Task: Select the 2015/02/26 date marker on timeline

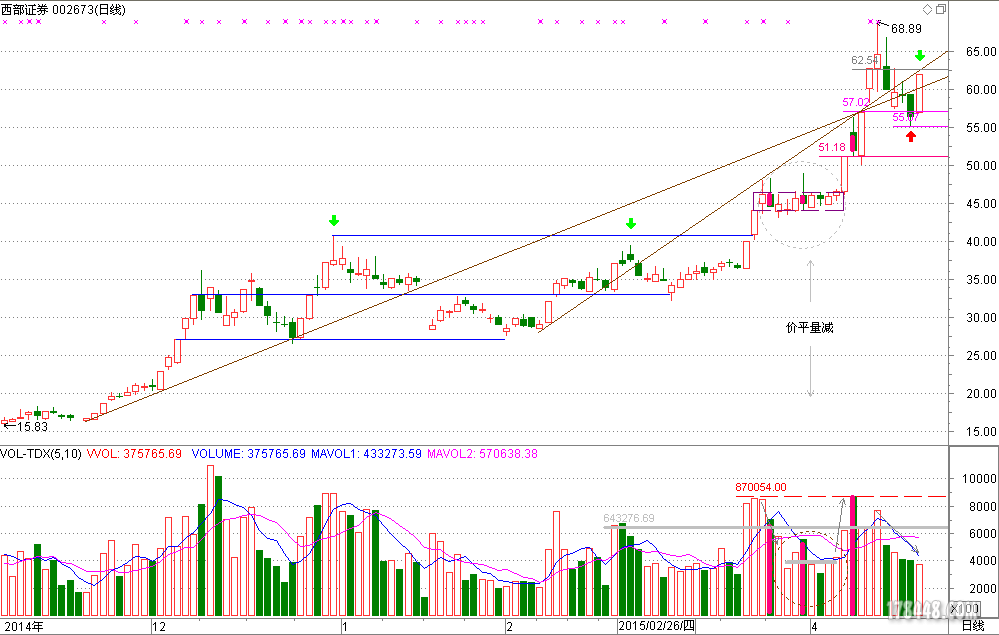Action: pyautogui.click(x=655, y=627)
